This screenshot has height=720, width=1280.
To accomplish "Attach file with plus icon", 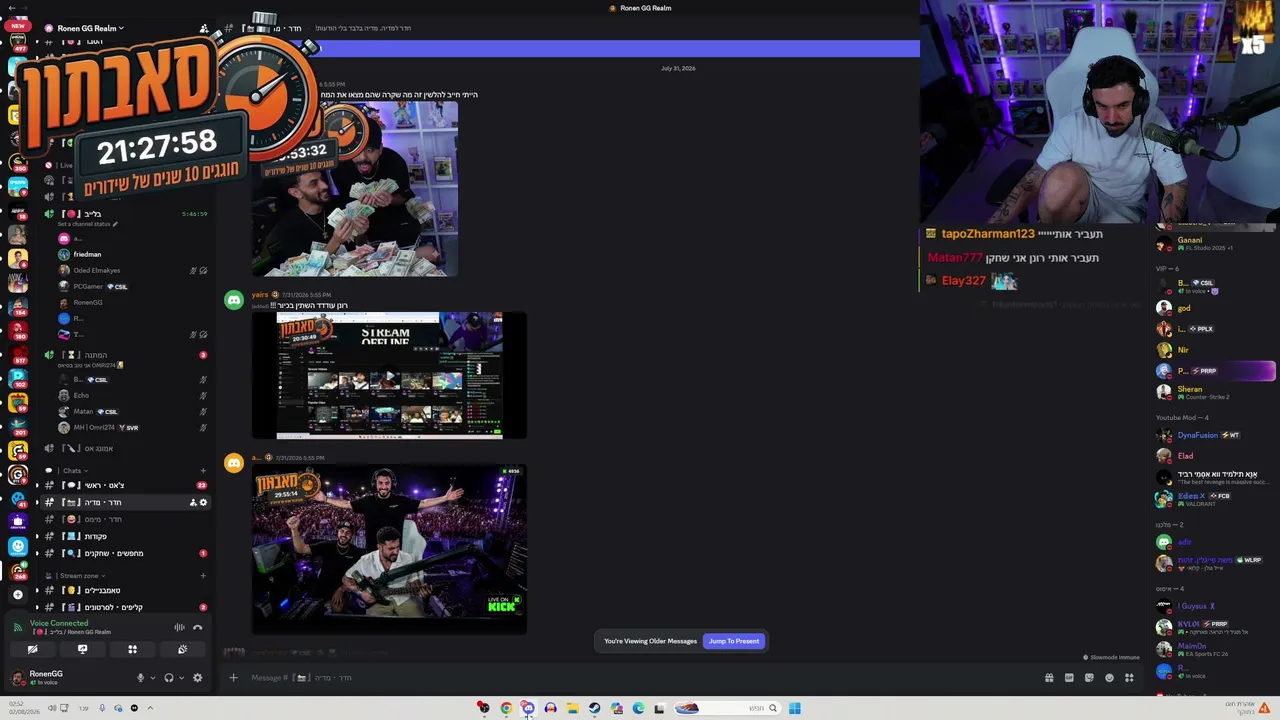I will (233, 678).
